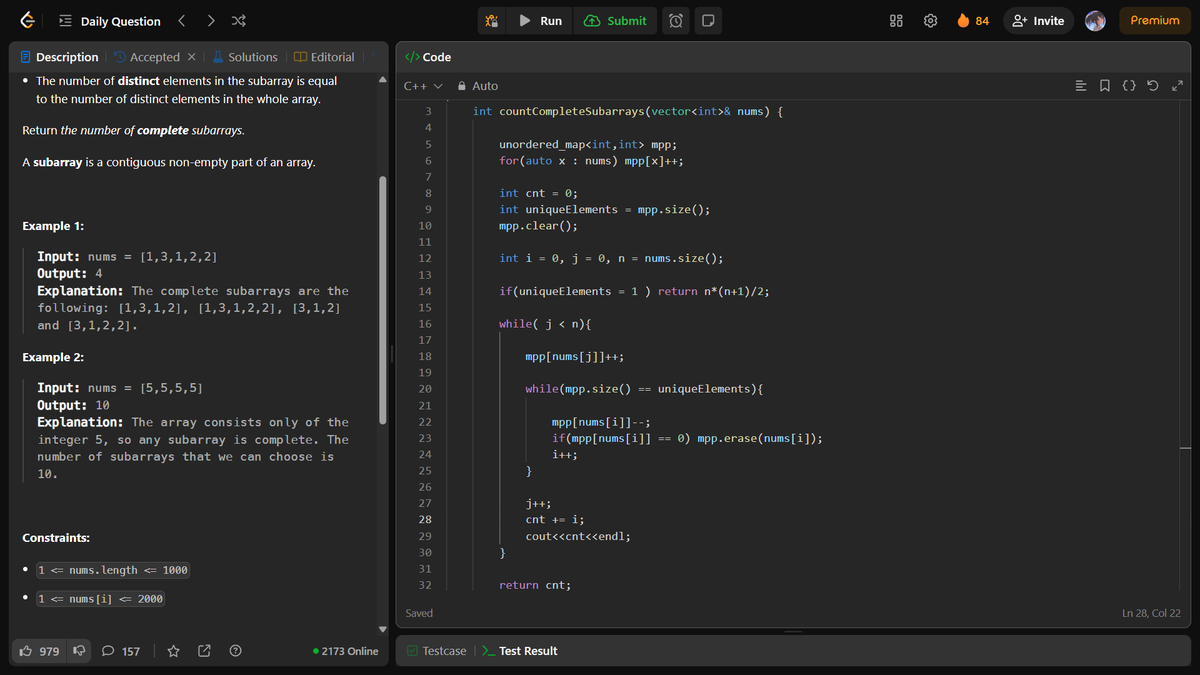The width and height of the screenshot is (1200, 675).
Task: Close the Accepted tab
Action: click(x=191, y=57)
